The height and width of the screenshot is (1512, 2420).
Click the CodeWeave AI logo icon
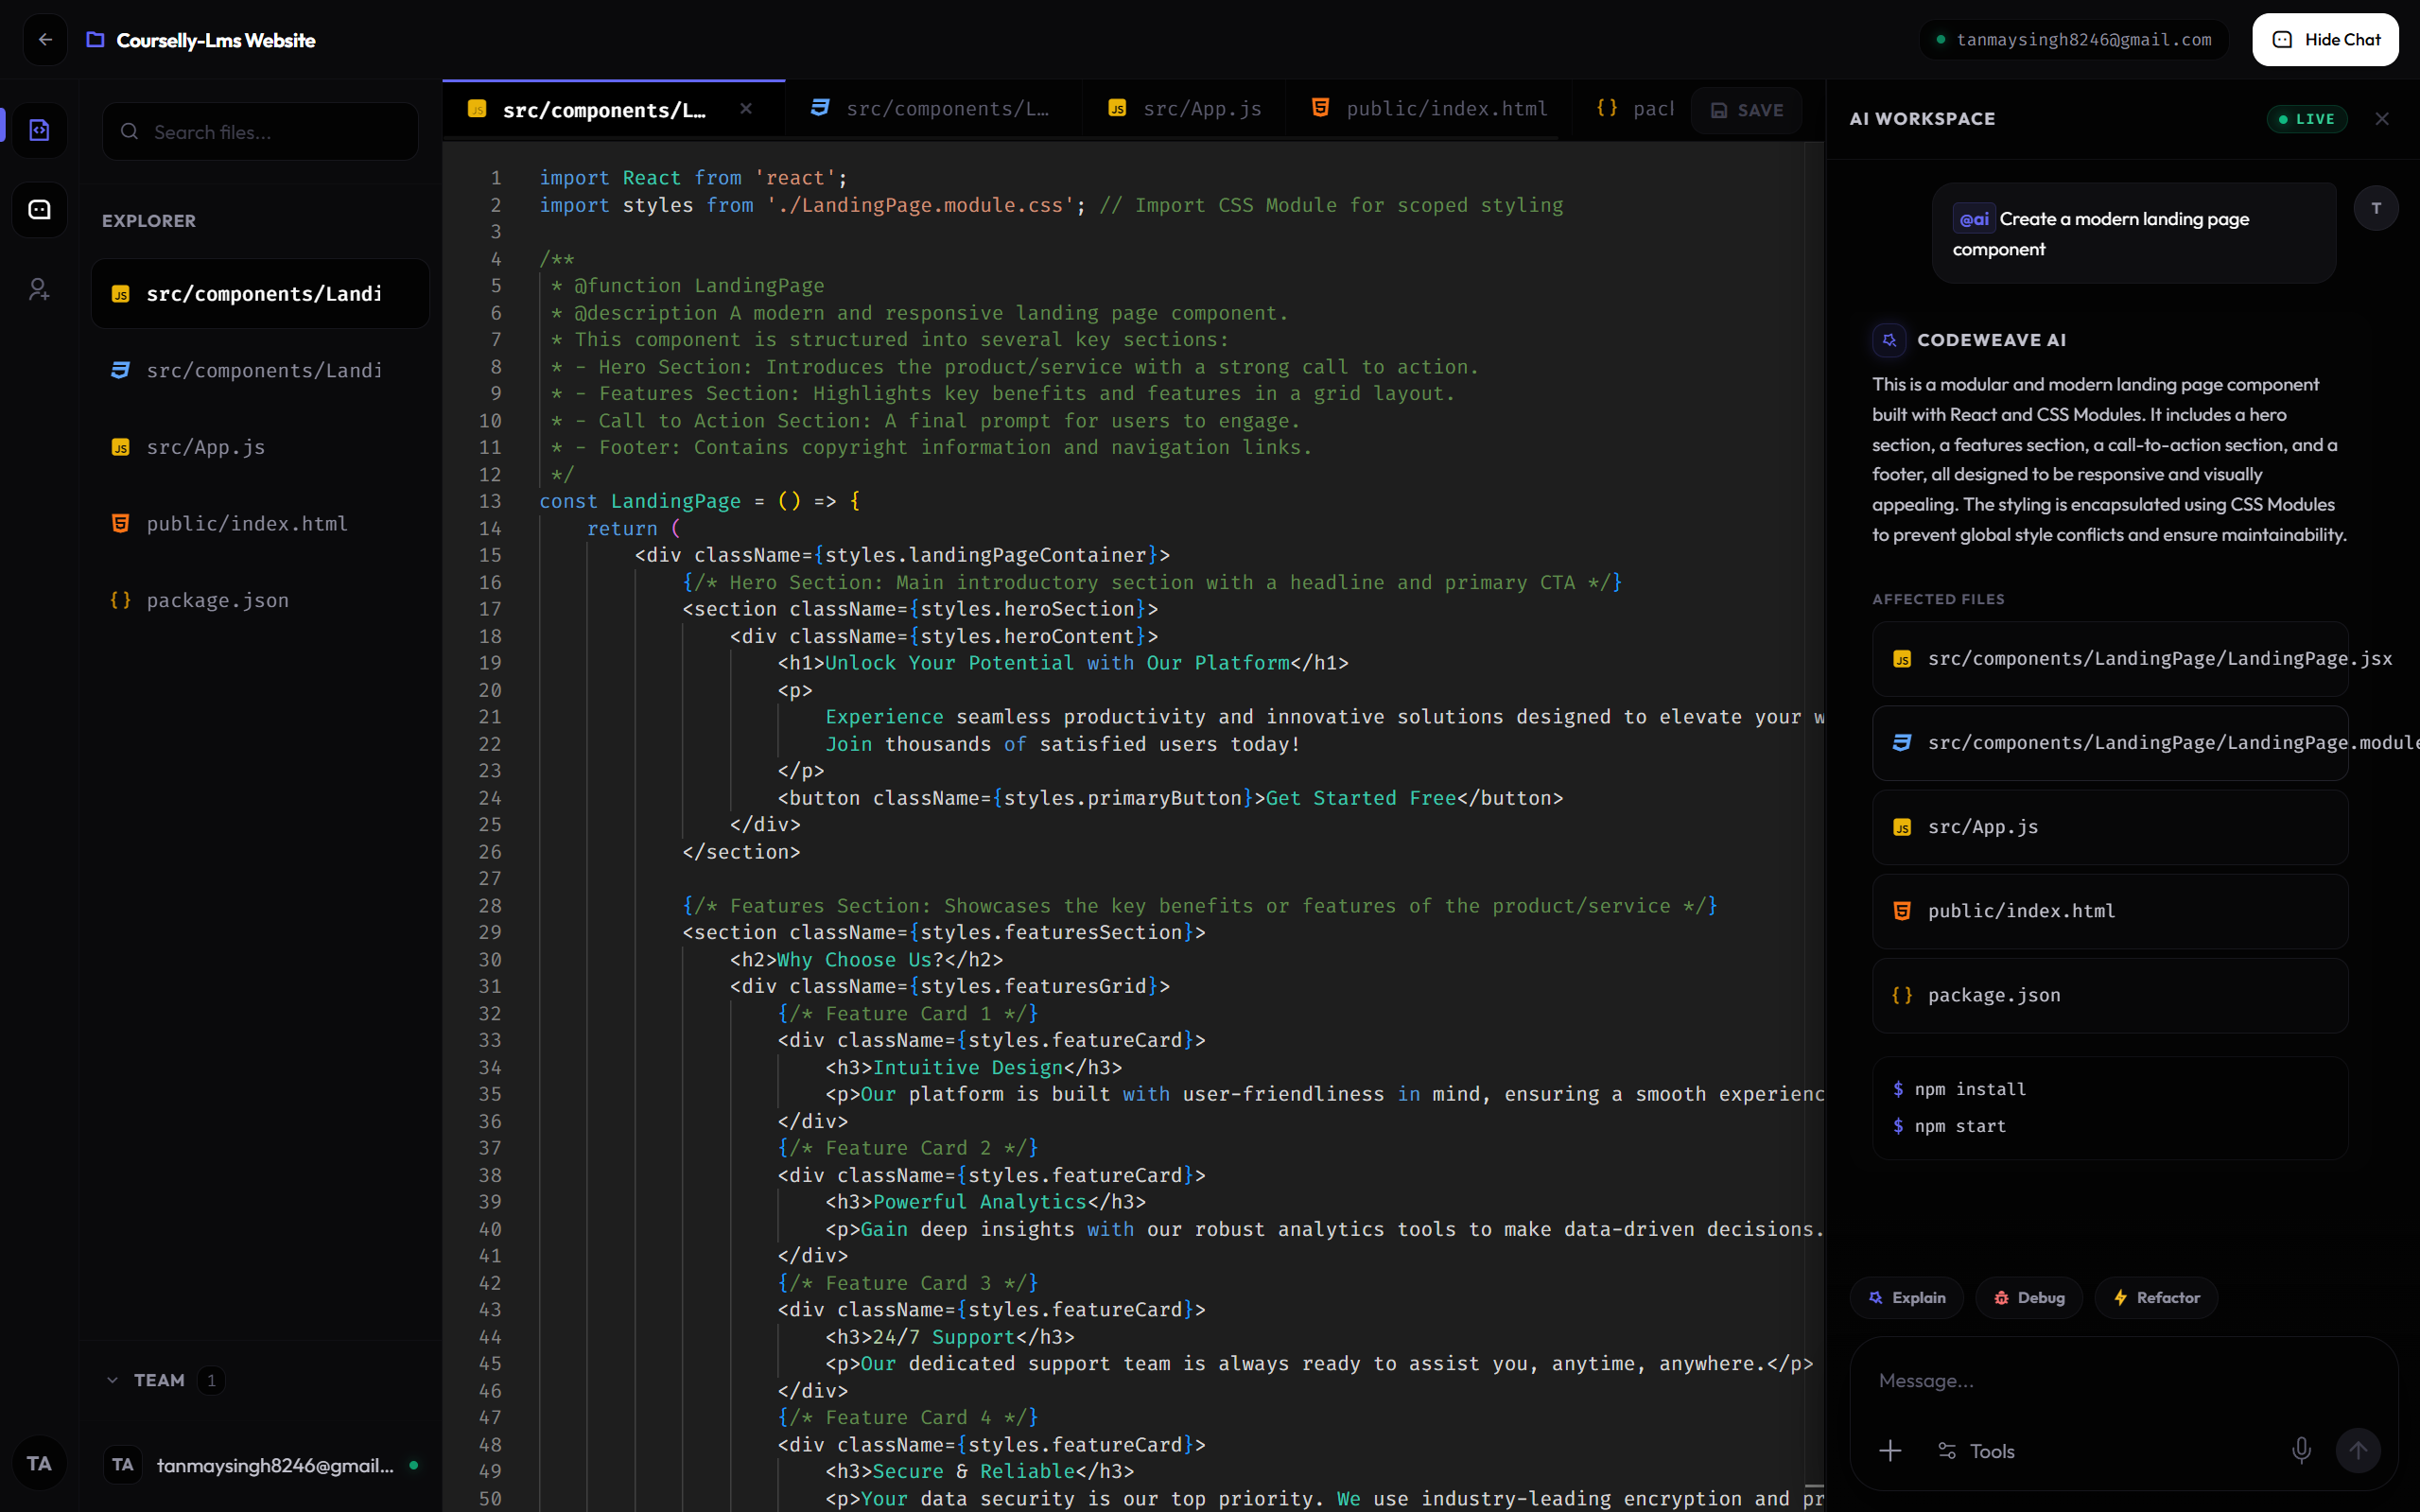pyautogui.click(x=1889, y=340)
